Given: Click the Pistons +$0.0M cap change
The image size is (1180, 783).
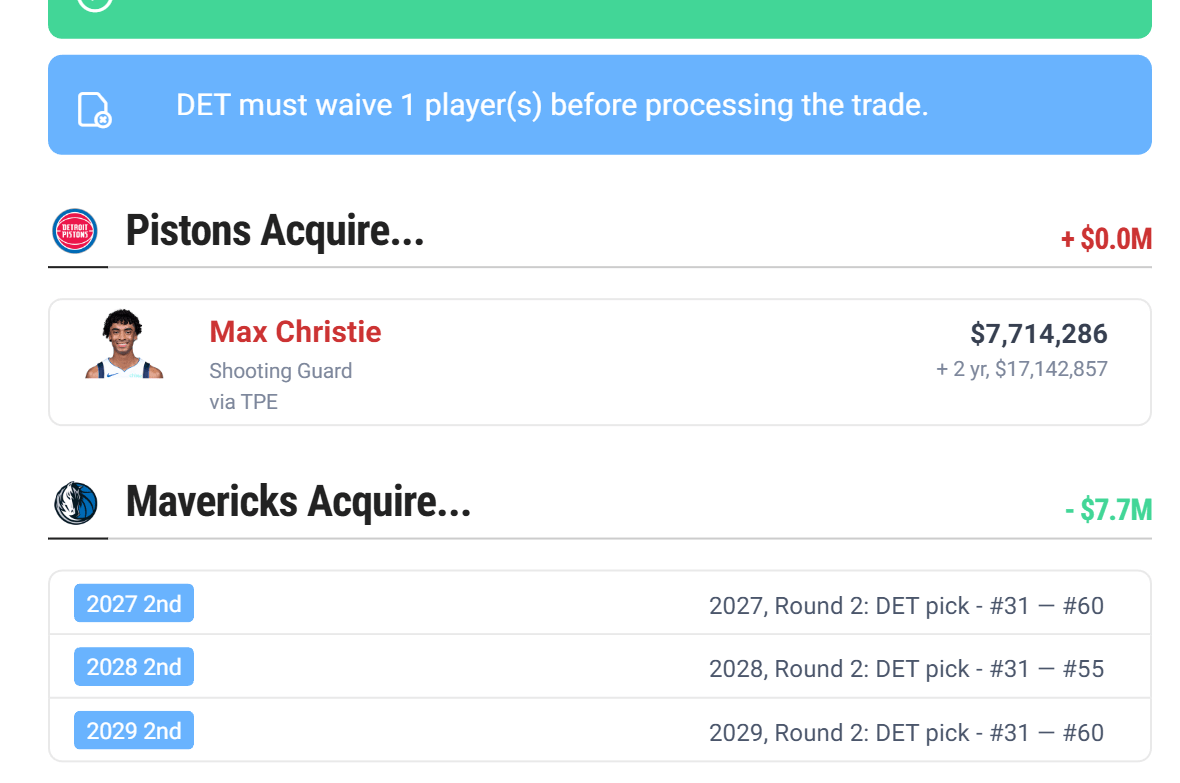Looking at the screenshot, I should pyautogui.click(x=1106, y=240).
